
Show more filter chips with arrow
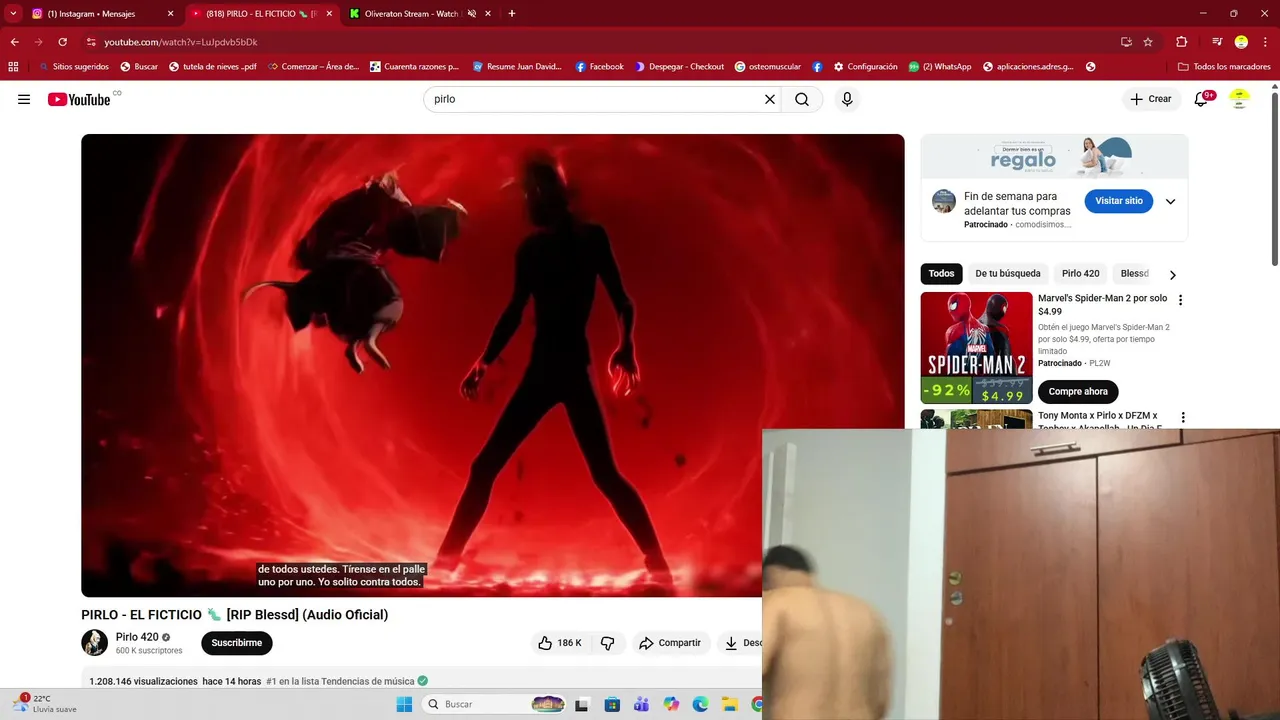point(1173,274)
